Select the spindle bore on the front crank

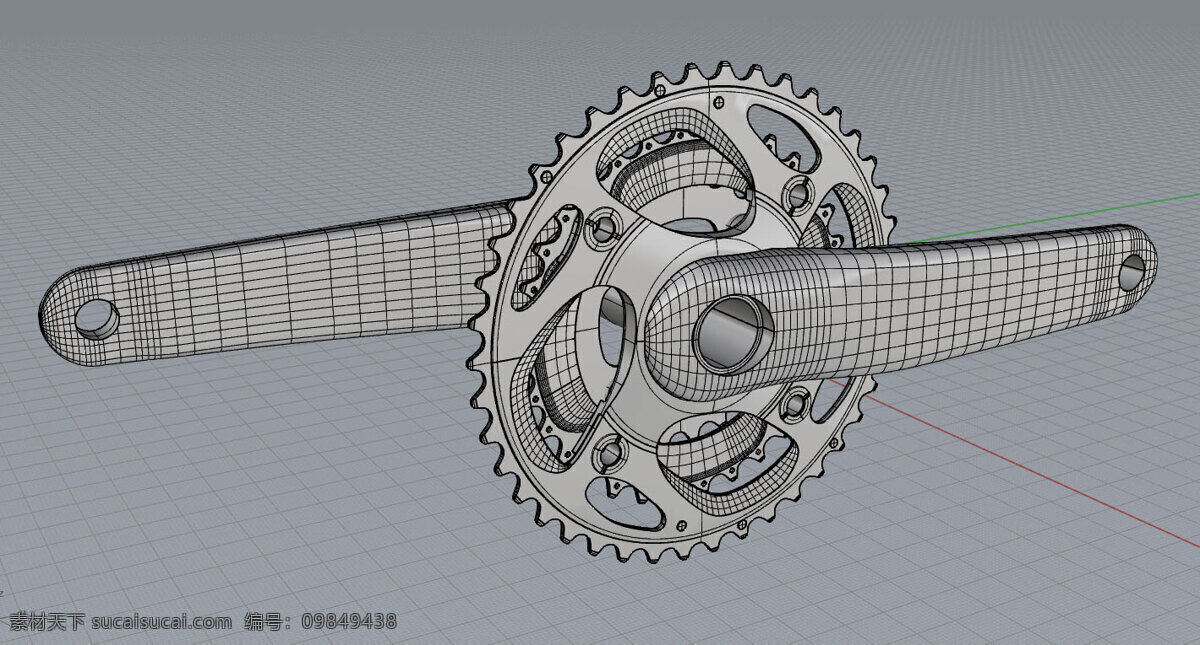pos(734,334)
